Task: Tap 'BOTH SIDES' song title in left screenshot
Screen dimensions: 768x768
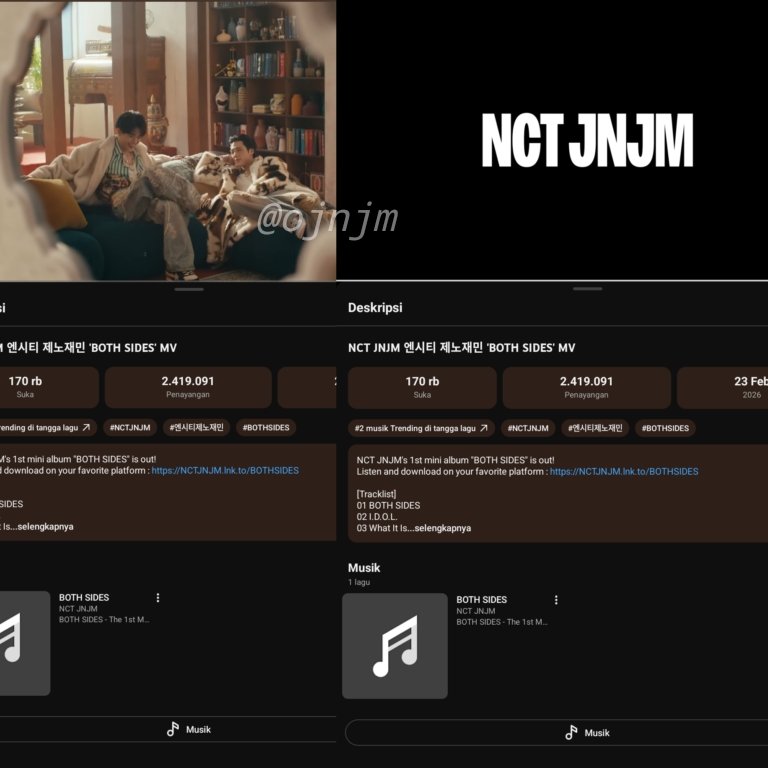Action: 84,598
